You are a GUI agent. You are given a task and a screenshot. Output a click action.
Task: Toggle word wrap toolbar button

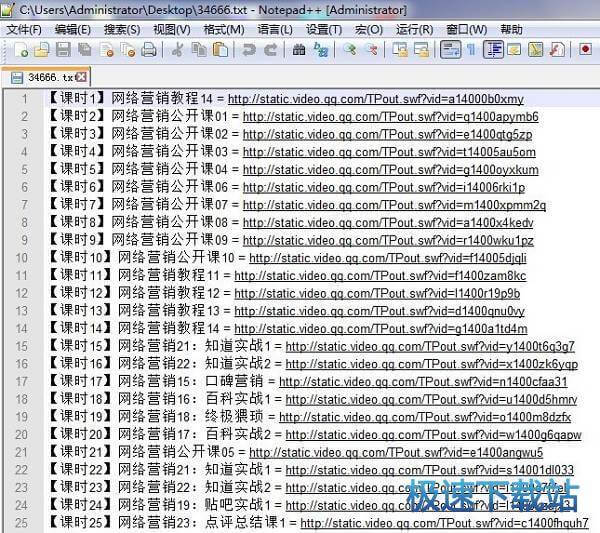point(450,50)
